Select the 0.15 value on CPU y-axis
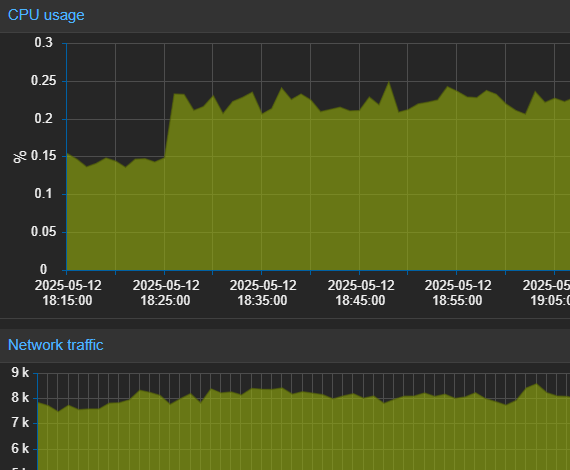 click(x=44, y=156)
